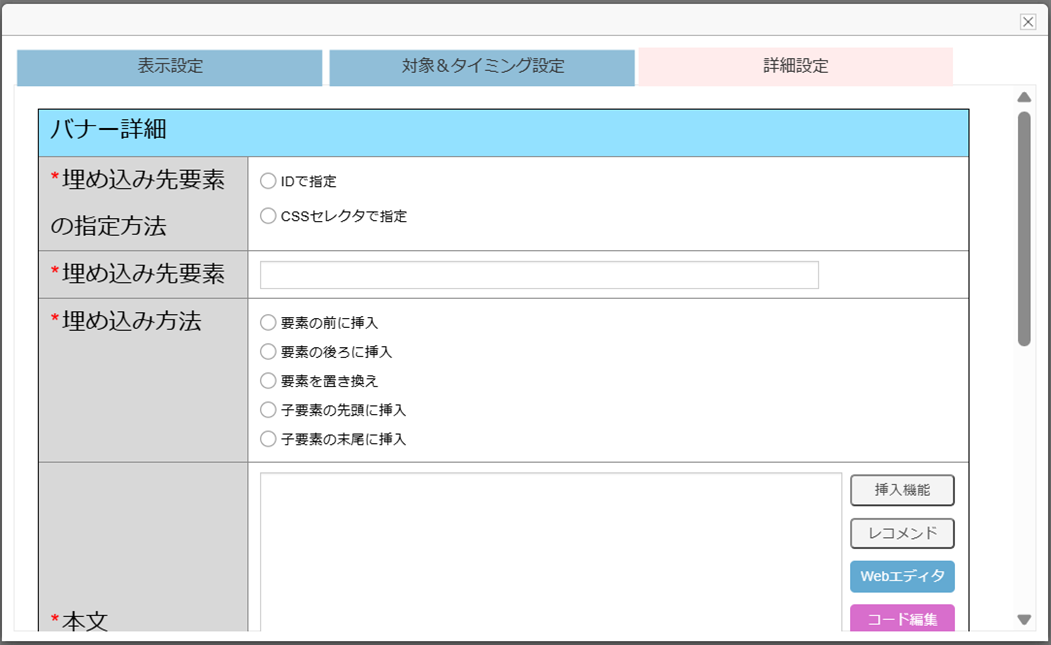The image size is (1051, 645).
Task: Click the scrollbar up arrow
Action: coord(1024,98)
